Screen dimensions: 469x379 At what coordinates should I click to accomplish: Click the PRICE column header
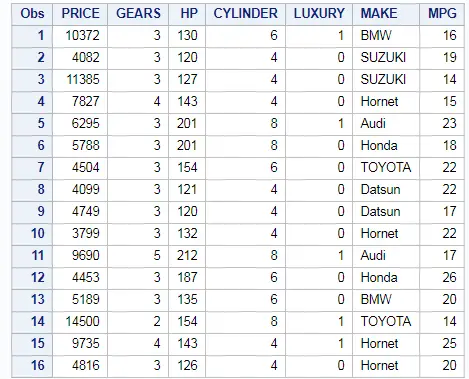coord(80,14)
